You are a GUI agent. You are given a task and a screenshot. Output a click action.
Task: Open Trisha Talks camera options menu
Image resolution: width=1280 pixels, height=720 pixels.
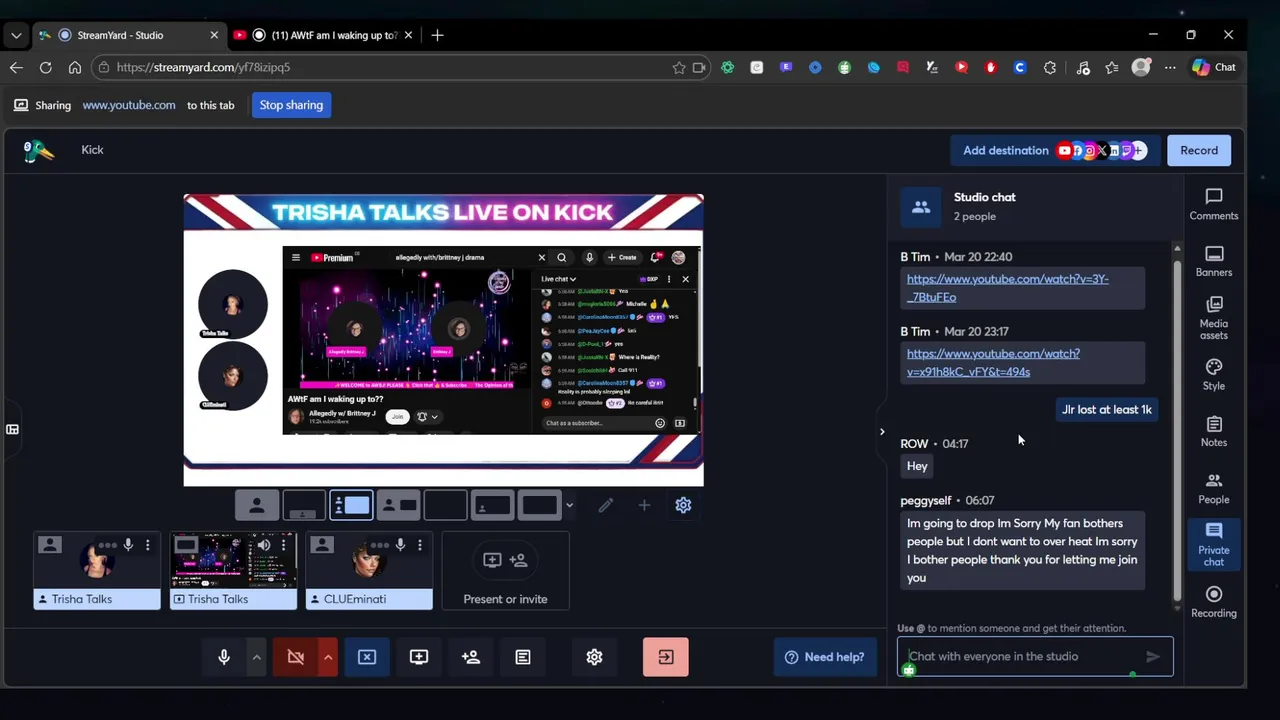148,545
